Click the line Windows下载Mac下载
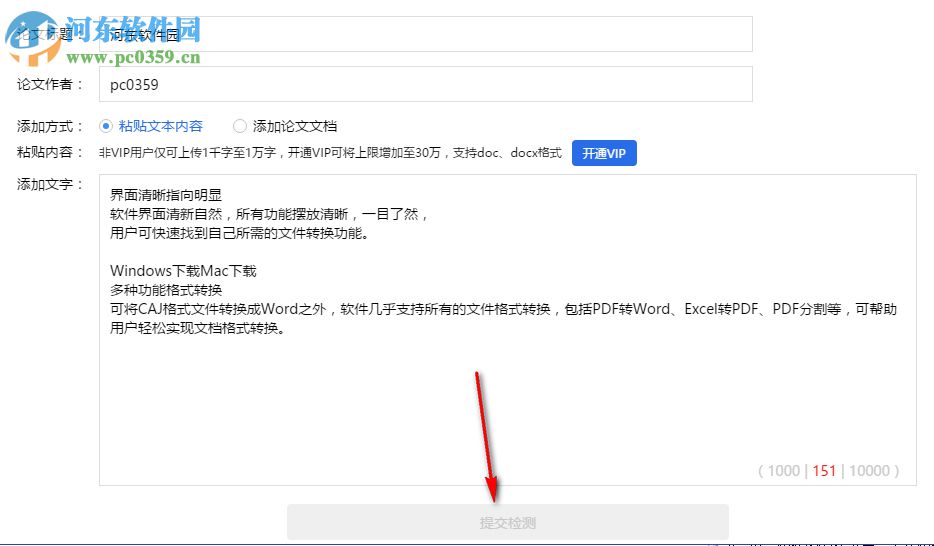This screenshot has width=934, height=546. 183,271
